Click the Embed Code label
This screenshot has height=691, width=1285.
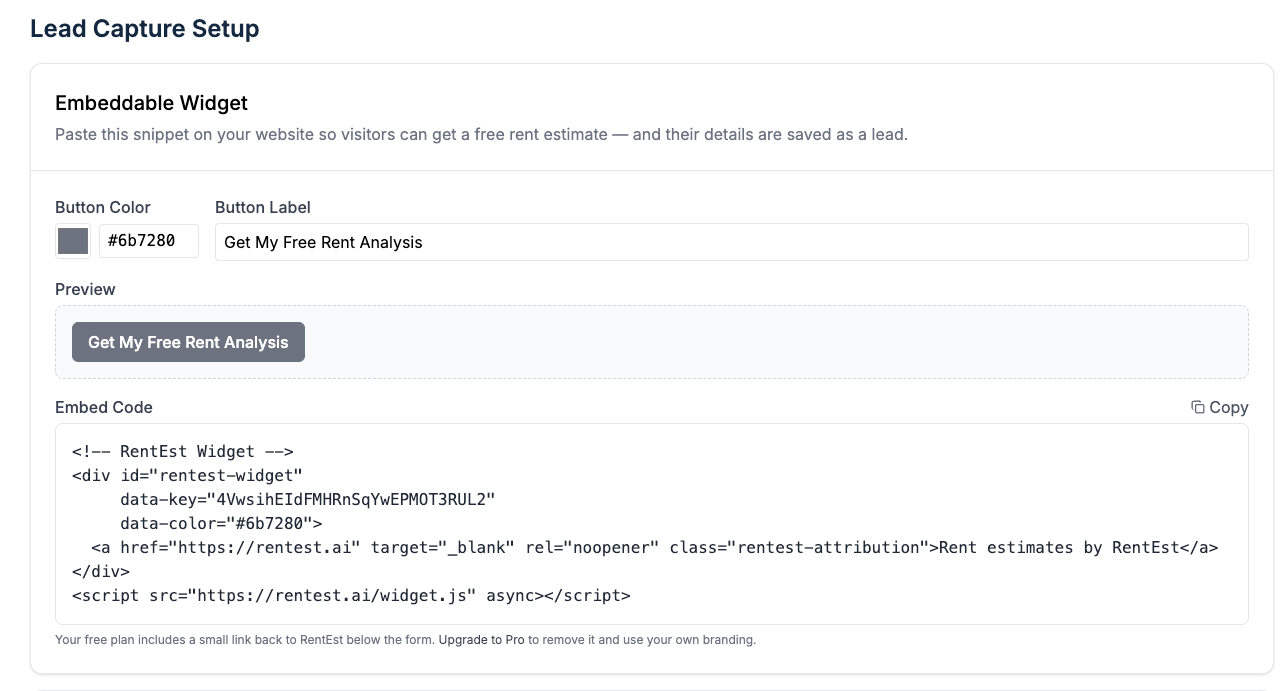coord(104,407)
